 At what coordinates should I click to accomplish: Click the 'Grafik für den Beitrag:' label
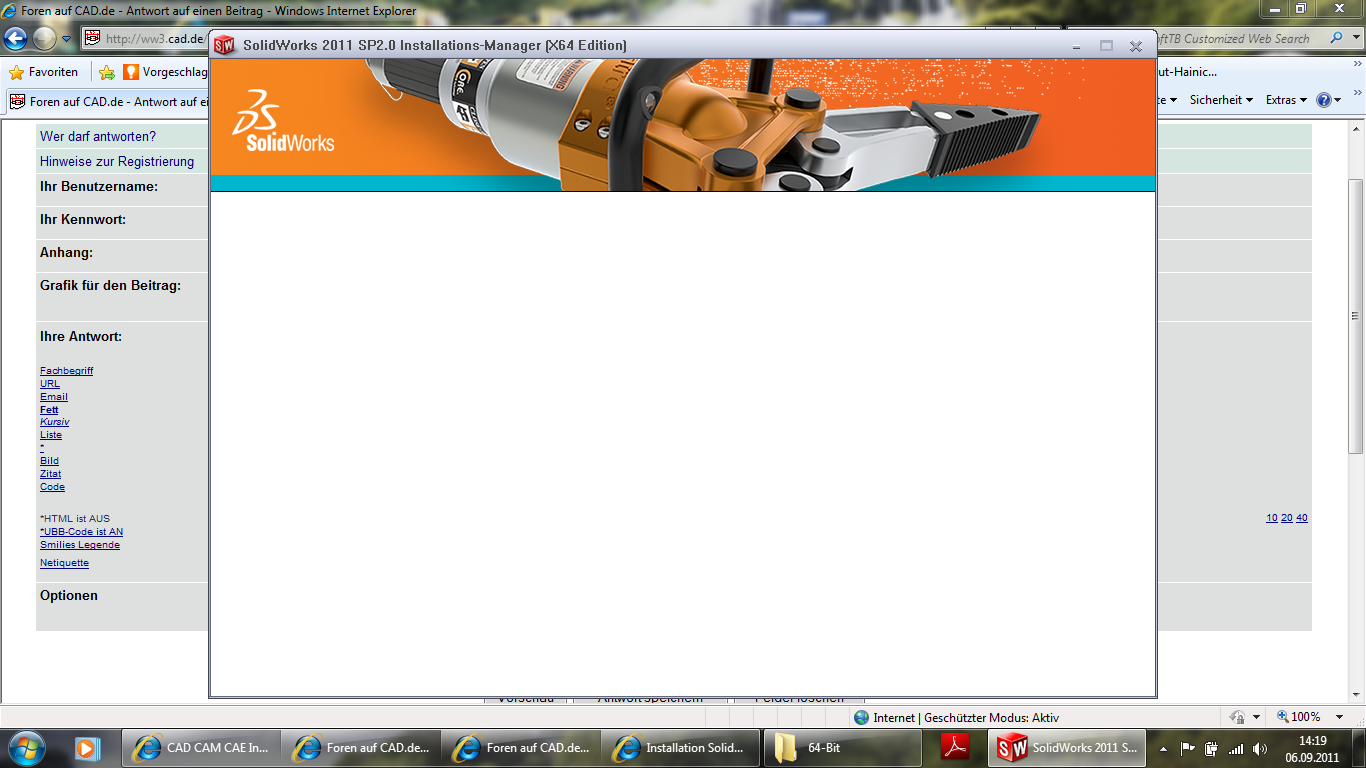[110, 285]
